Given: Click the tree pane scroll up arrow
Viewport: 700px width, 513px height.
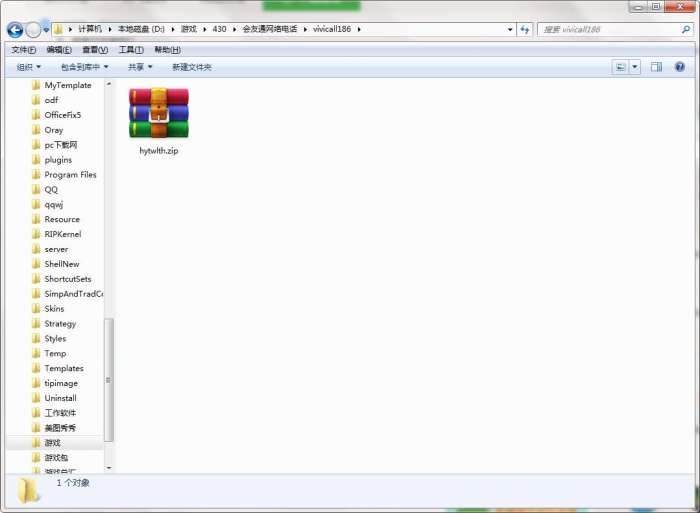Looking at the screenshot, I should click(108, 84).
